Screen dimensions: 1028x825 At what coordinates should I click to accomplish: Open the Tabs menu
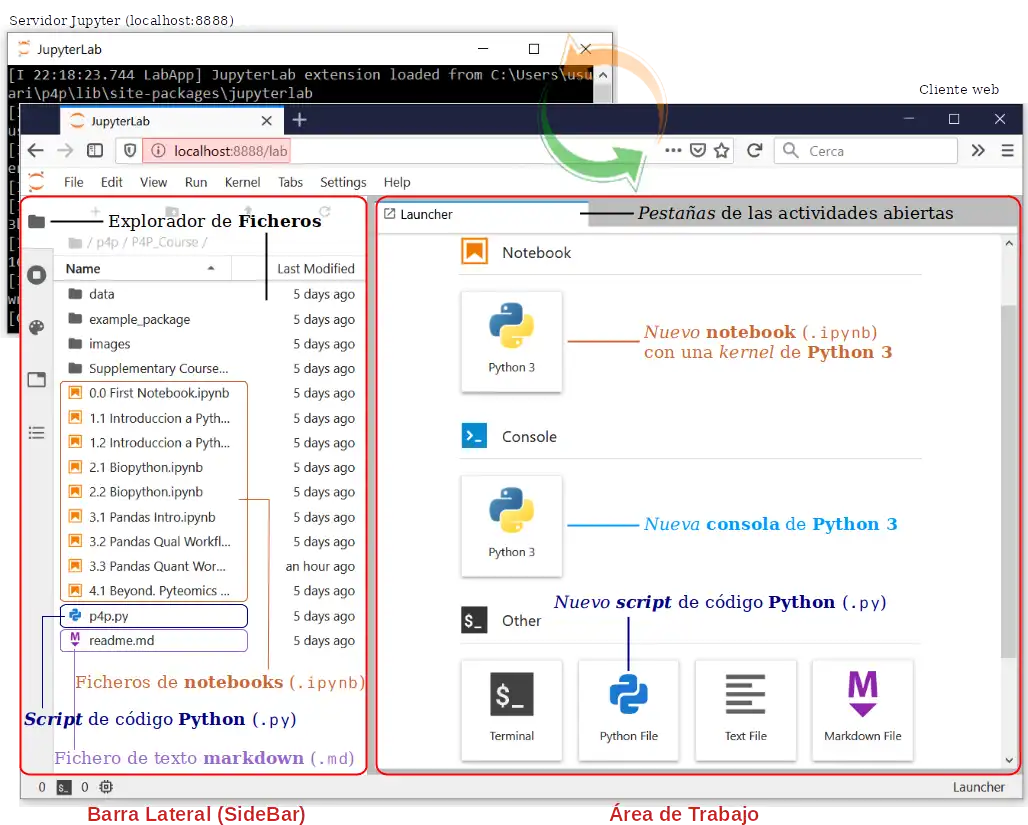pyautogui.click(x=290, y=182)
